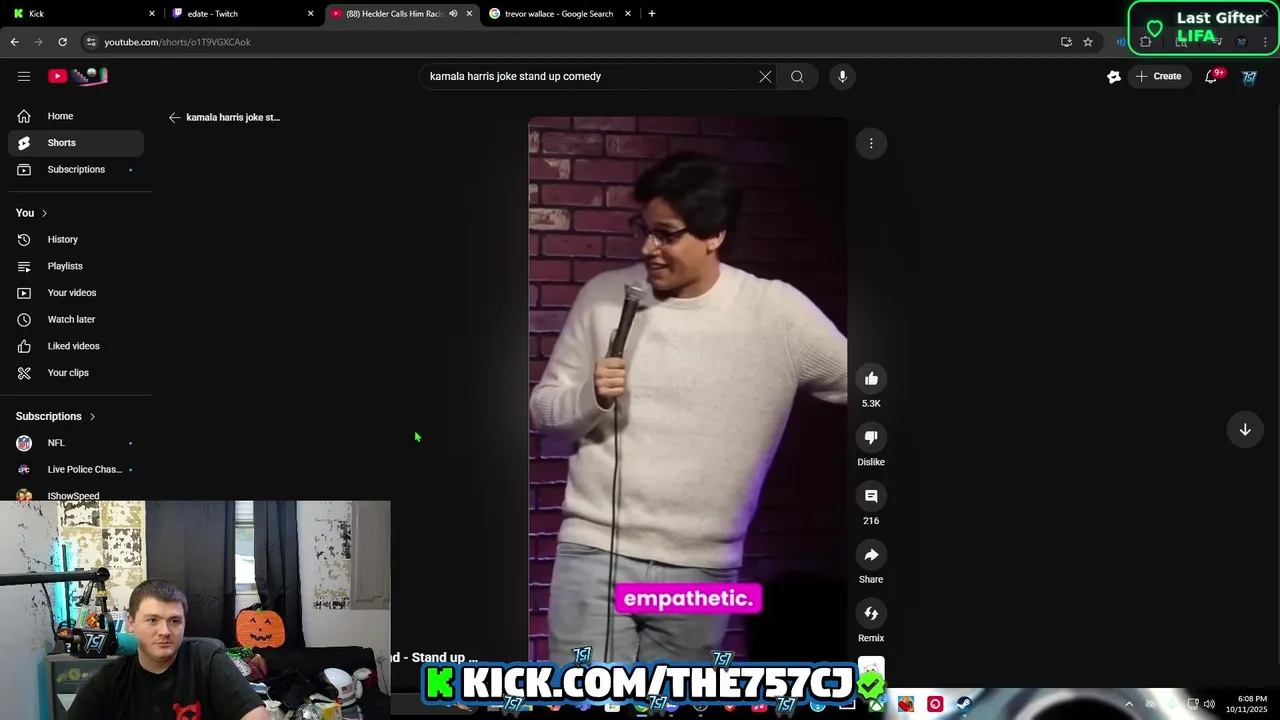The height and width of the screenshot is (720, 1280).
Task: Clear the search box text
Action: [x=765, y=76]
